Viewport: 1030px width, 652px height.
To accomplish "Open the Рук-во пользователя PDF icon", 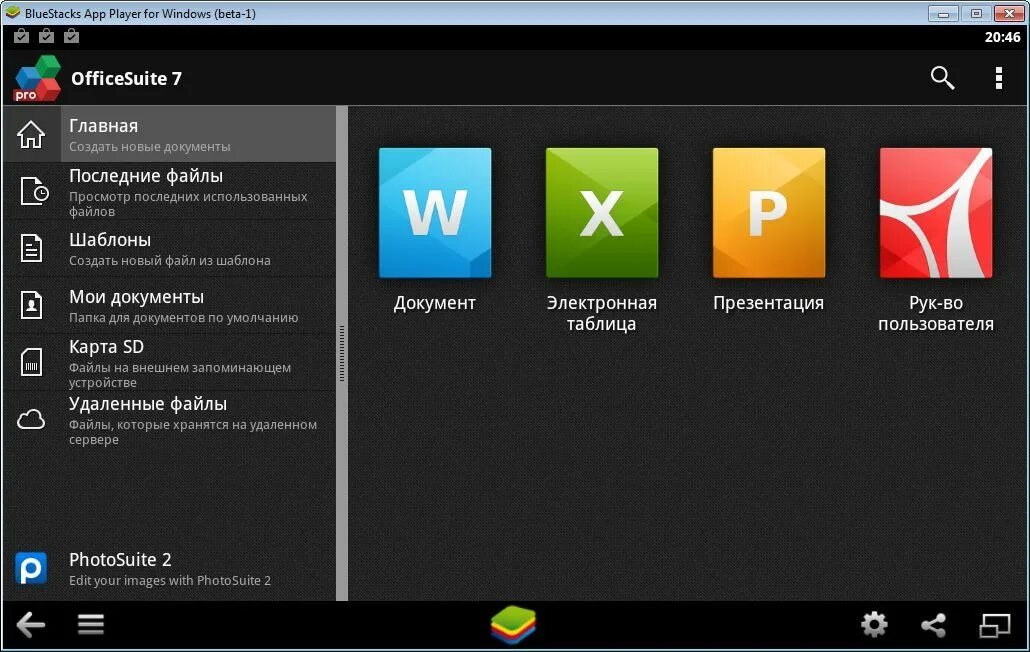I will [x=936, y=213].
